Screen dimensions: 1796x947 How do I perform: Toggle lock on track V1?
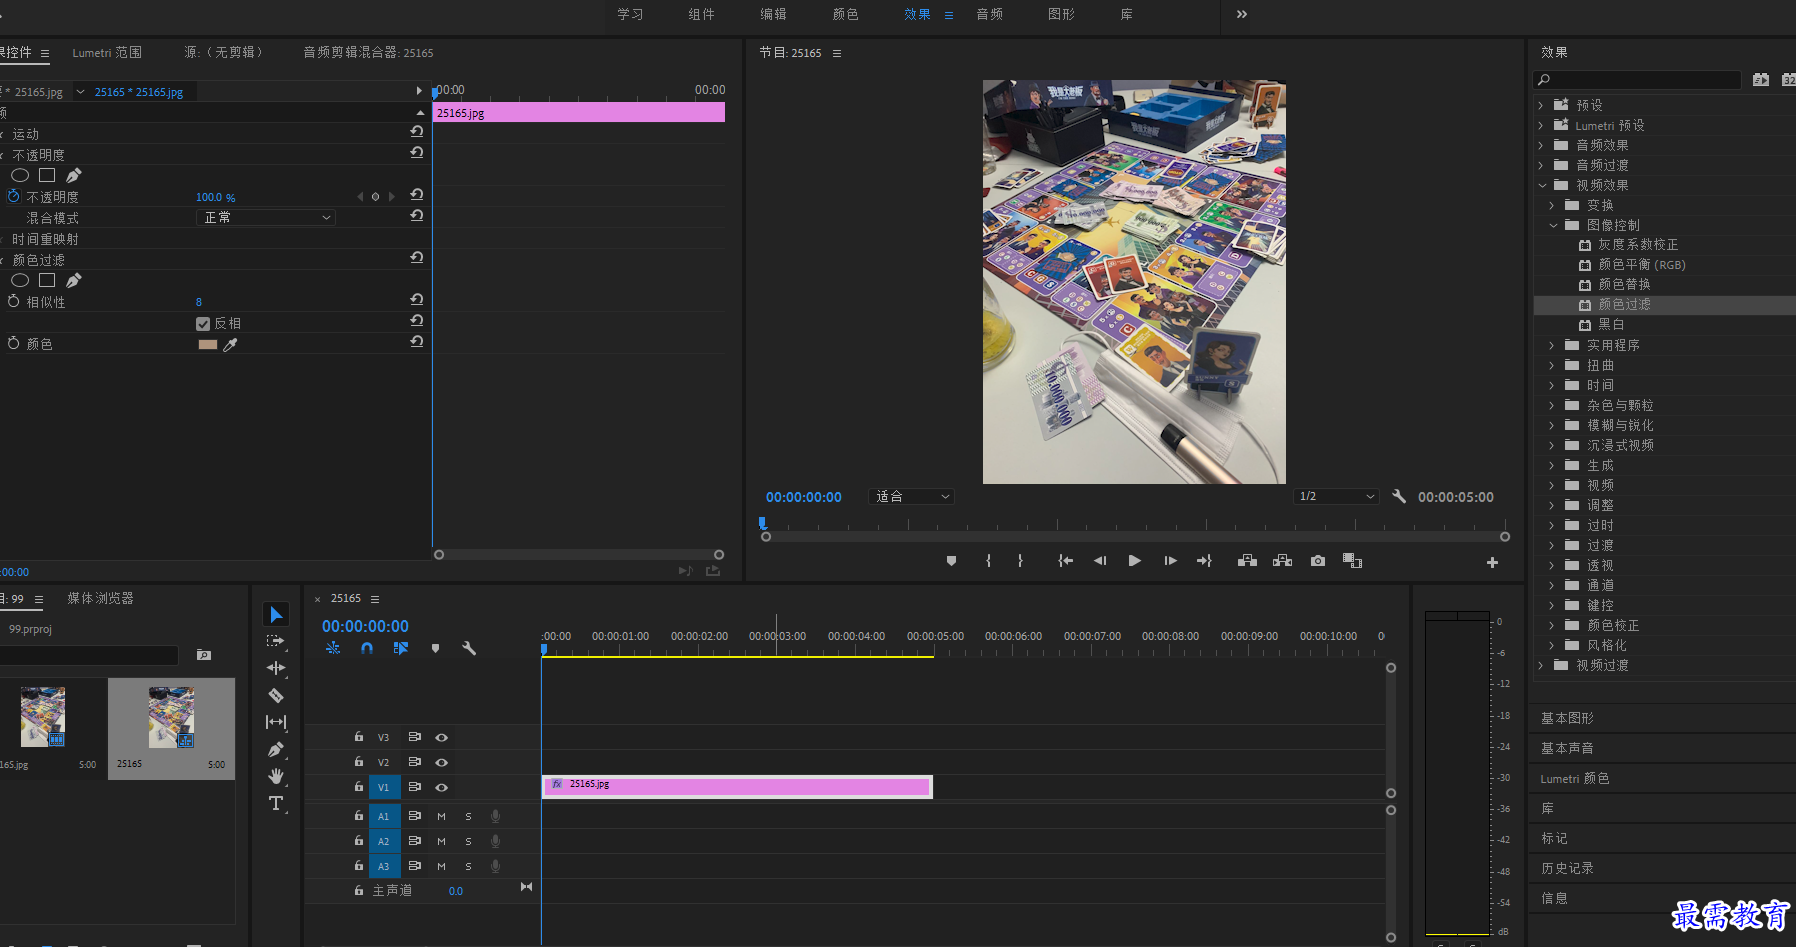[358, 787]
